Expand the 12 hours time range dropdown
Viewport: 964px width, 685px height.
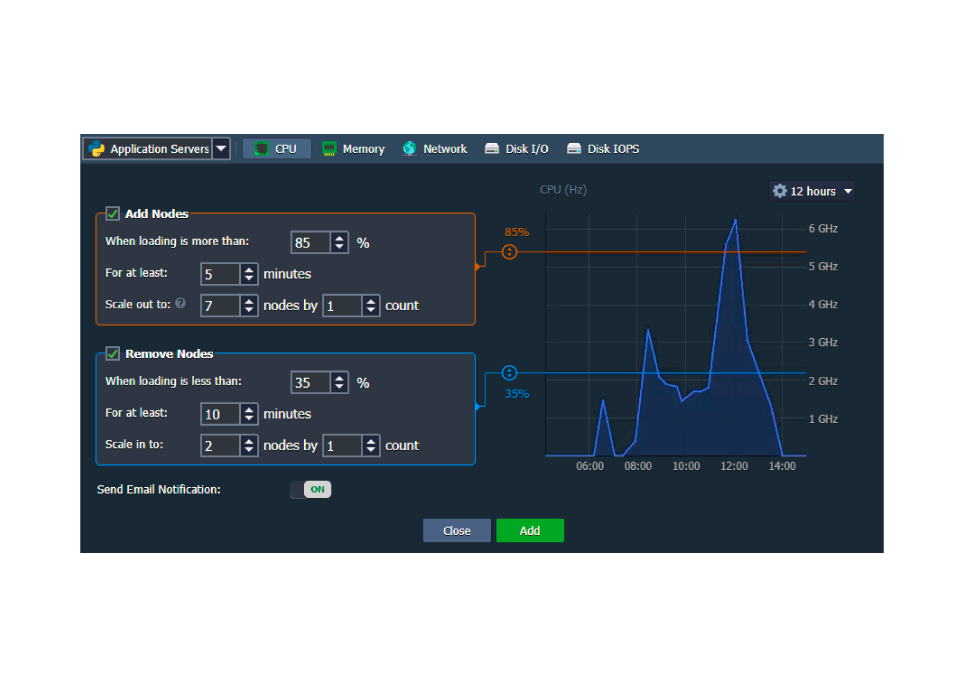pos(848,191)
